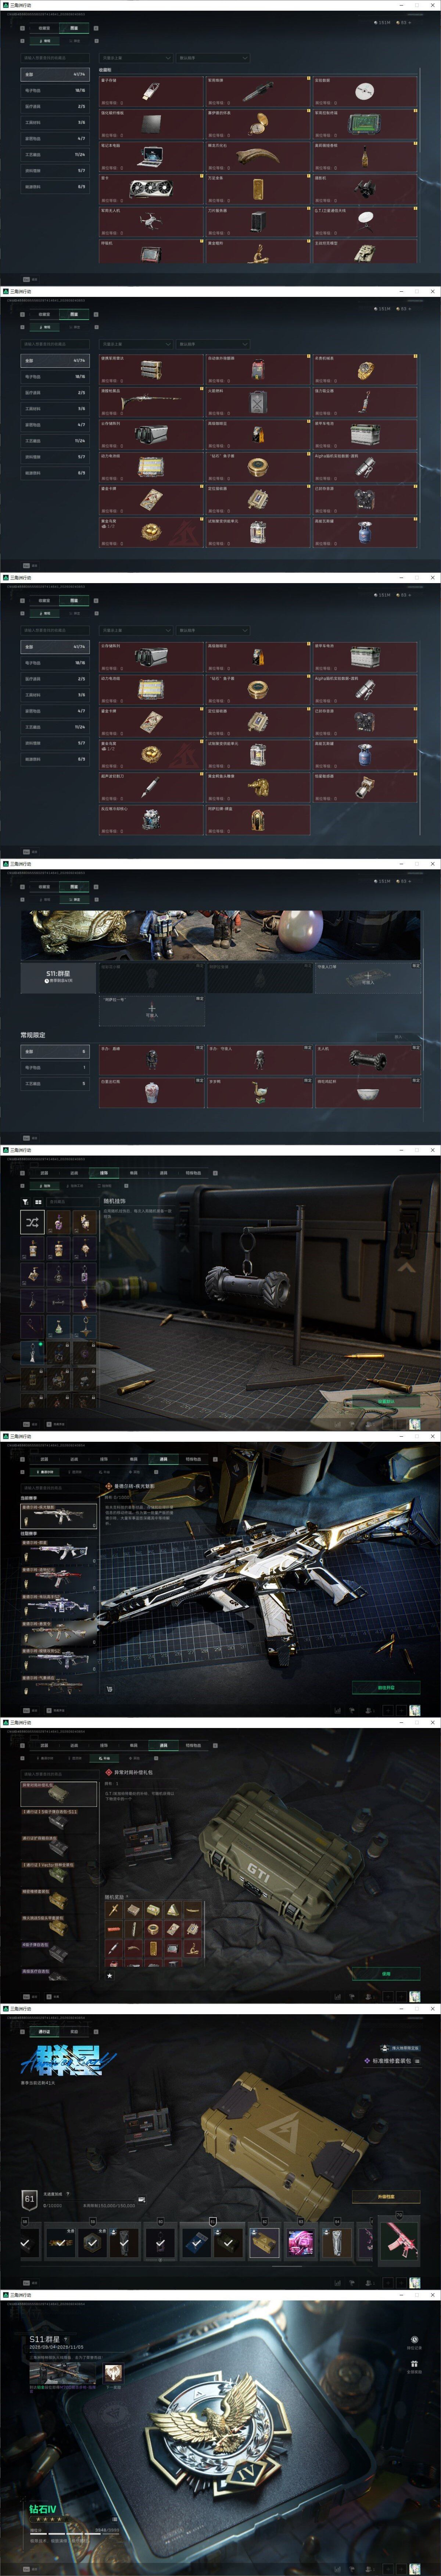Click the green button in the chrome rifle skin window
This screenshot has height=2576, width=441.
(385, 1687)
